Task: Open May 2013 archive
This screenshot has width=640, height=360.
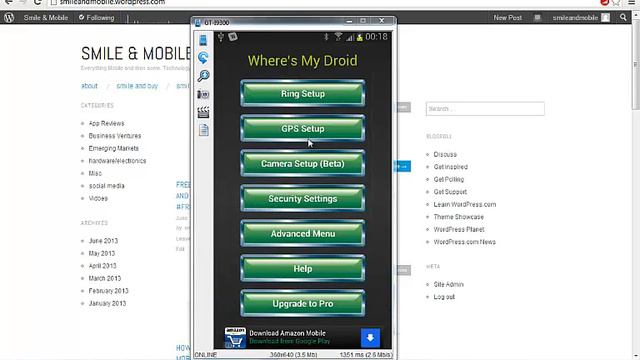Action: 102,253
